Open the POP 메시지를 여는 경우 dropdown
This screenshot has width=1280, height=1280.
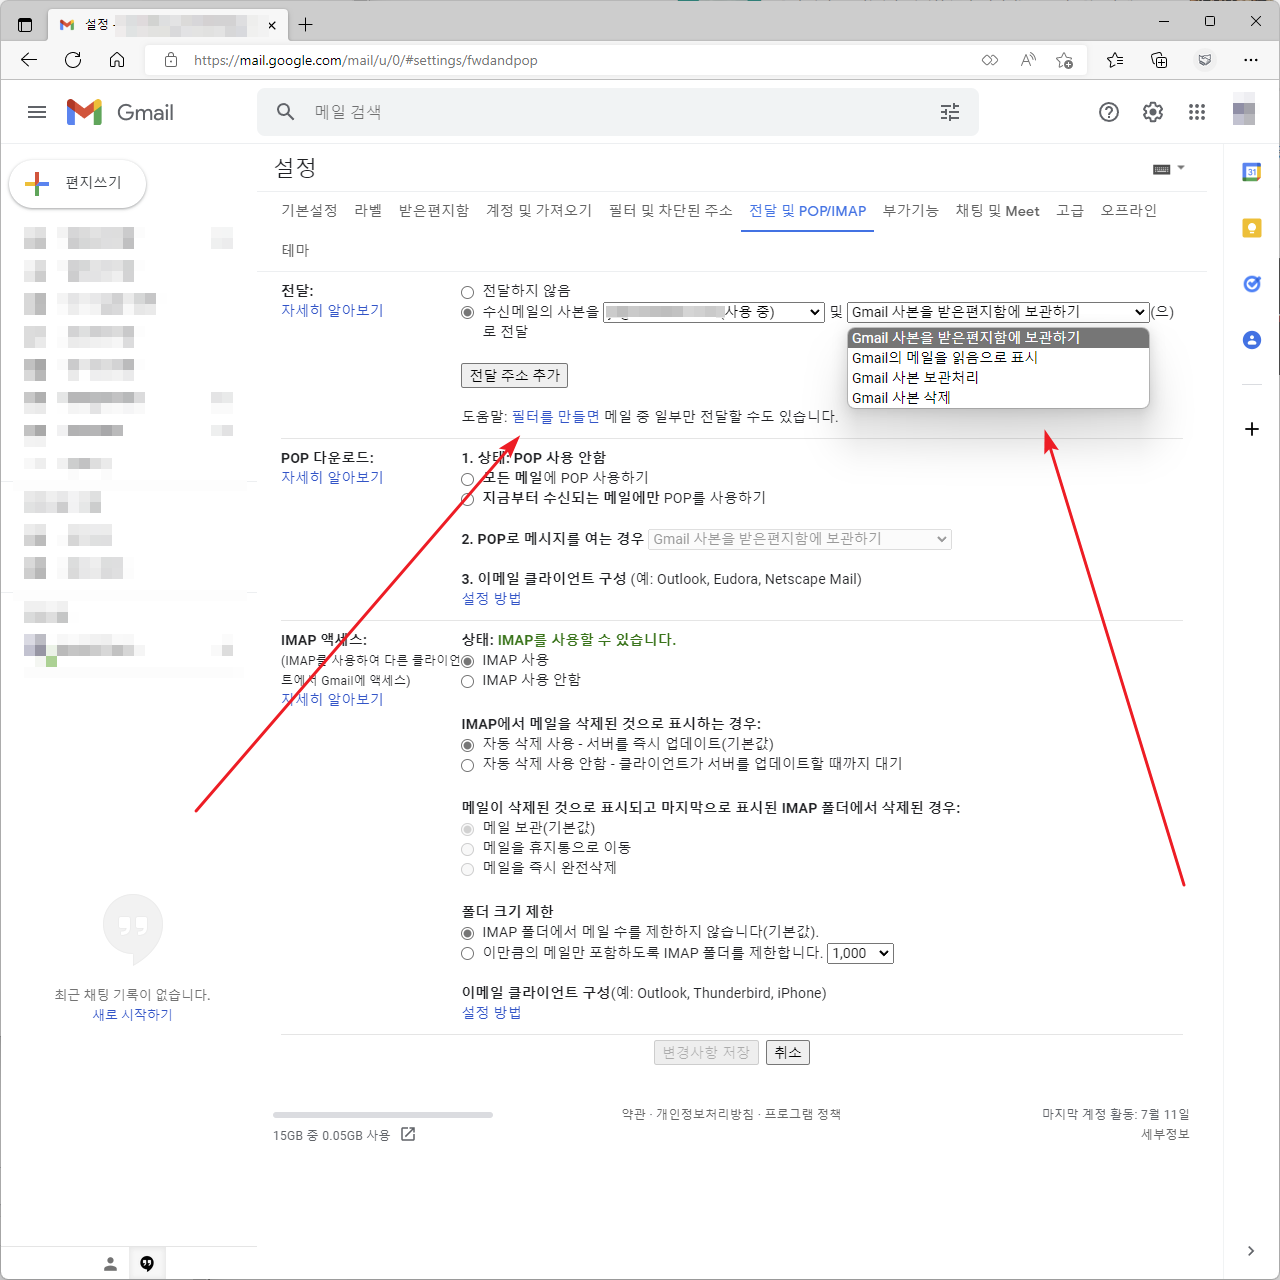[x=800, y=539]
